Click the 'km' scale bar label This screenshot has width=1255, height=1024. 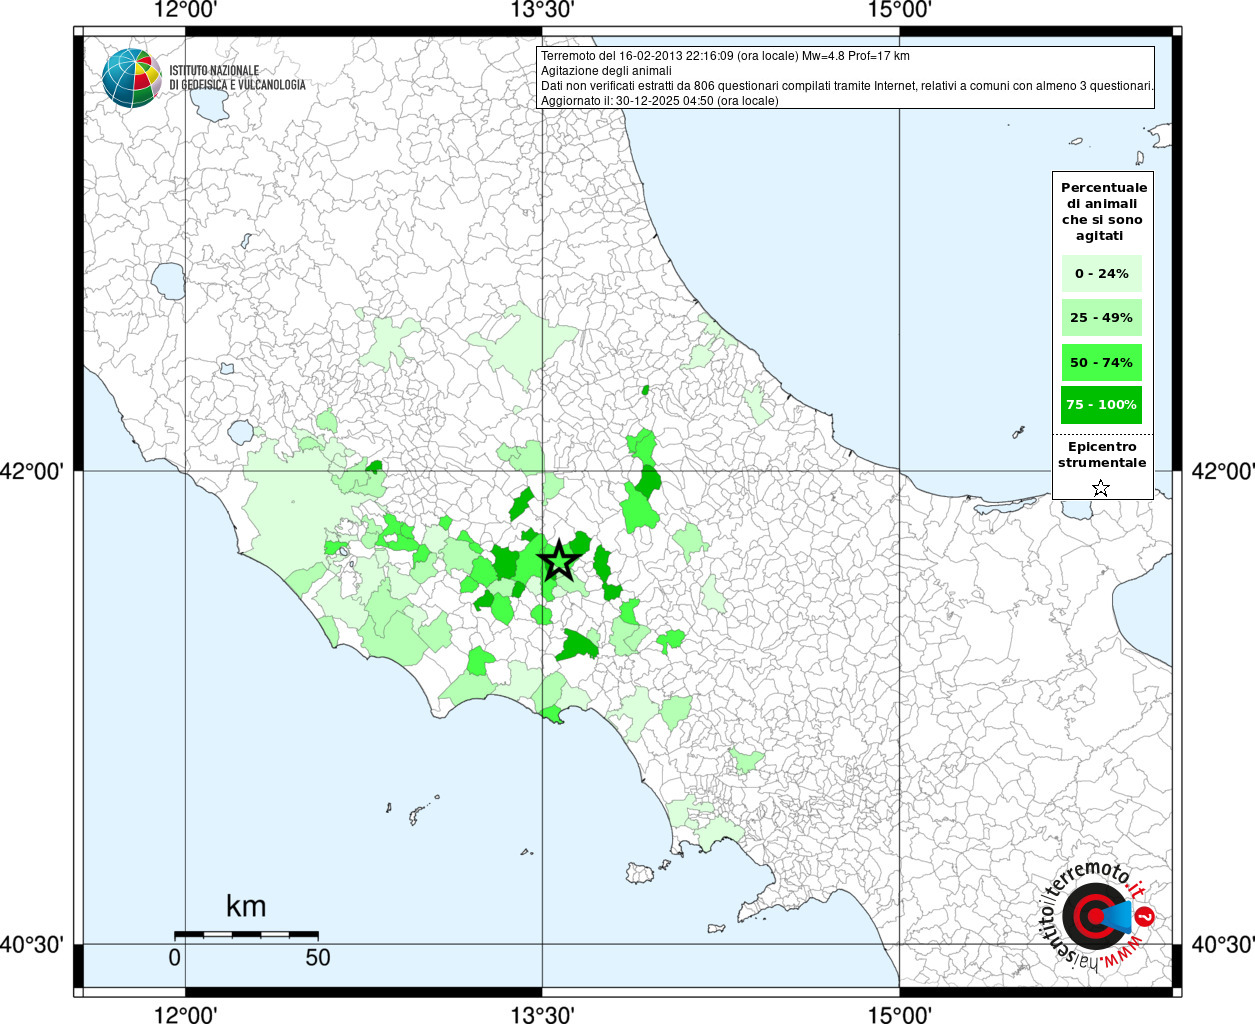click(246, 906)
